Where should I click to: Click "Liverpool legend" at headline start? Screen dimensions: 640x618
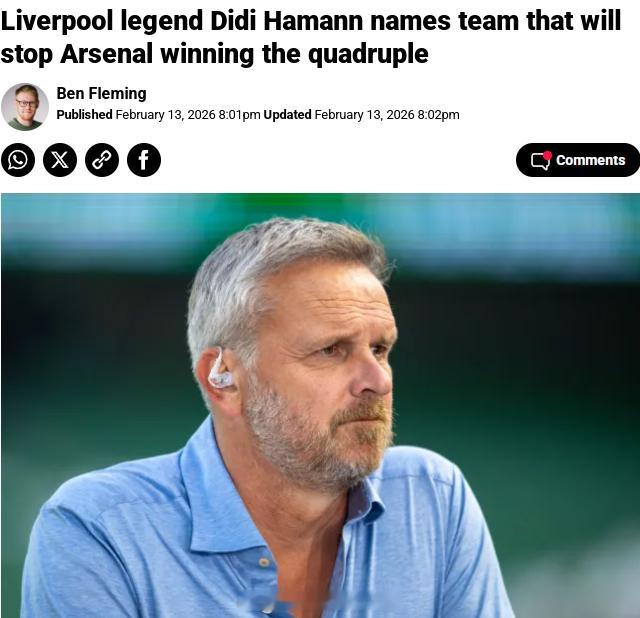tap(102, 21)
